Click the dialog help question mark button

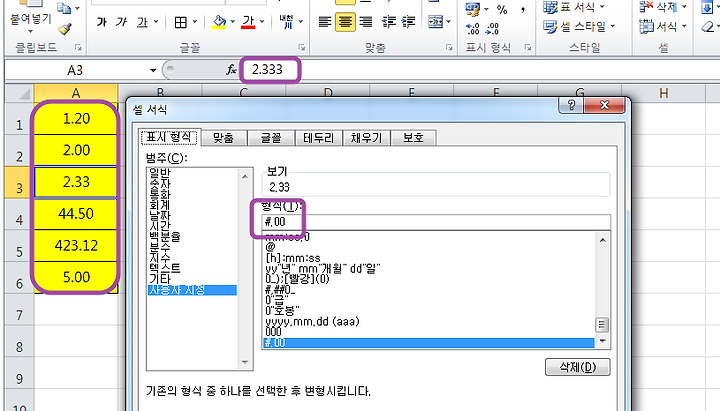tap(571, 105)
